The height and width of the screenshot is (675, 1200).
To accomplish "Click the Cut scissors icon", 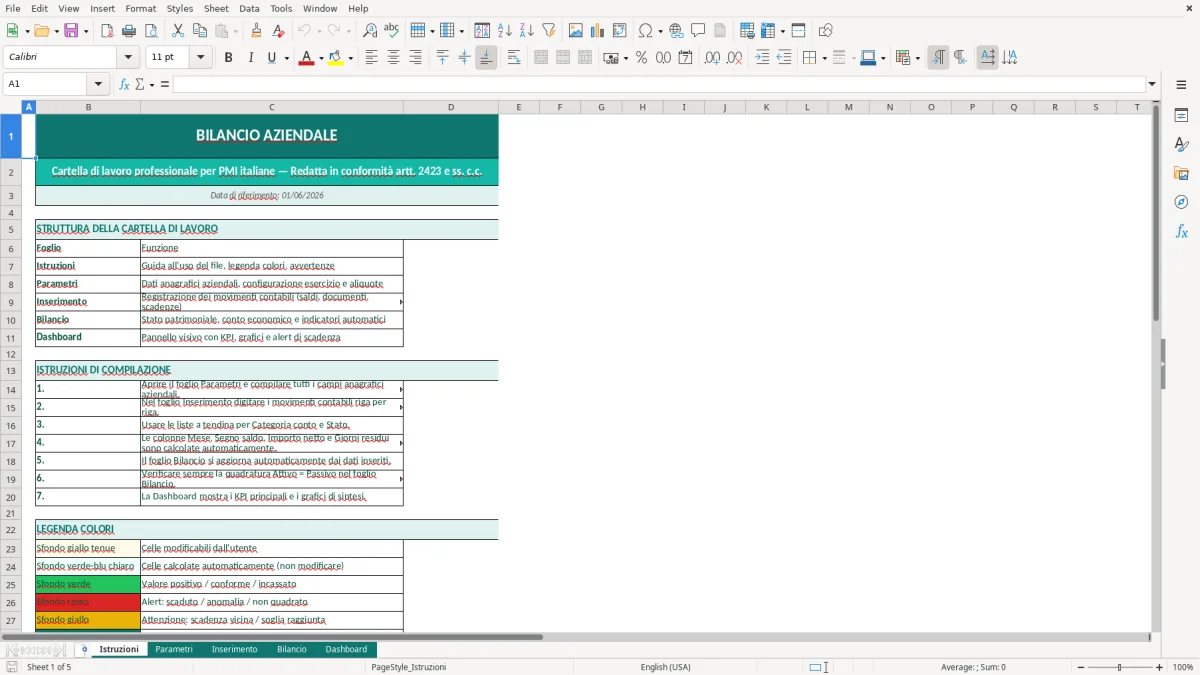I will coord(178,31).
